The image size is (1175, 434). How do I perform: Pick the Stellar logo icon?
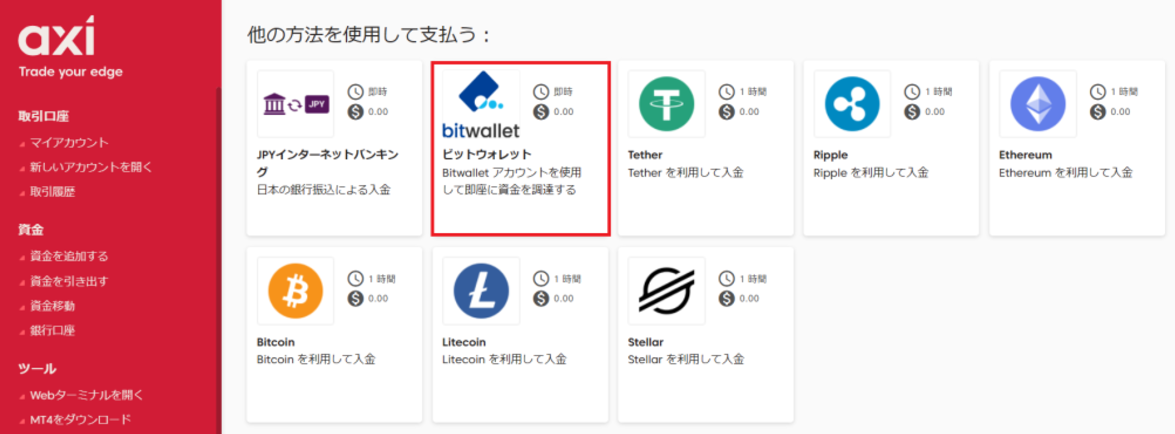[x=666, y=291]
